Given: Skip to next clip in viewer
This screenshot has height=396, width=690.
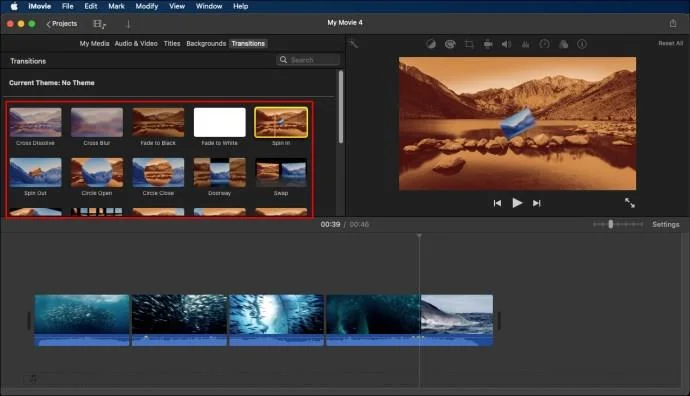Looking at the screenshot, I should 536,203.
